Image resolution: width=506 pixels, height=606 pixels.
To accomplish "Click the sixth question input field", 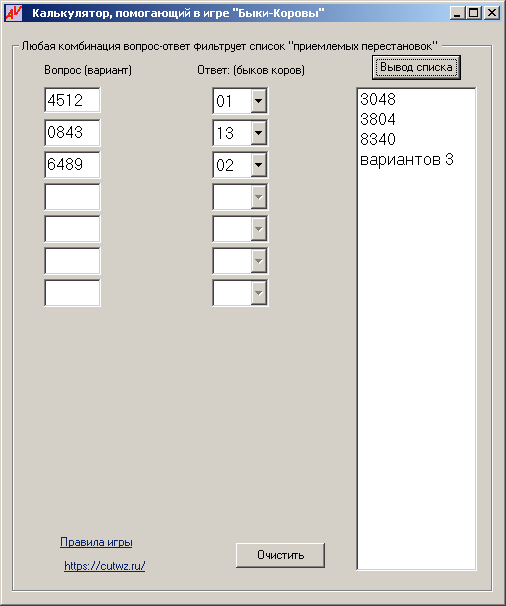I will pos(72,261).
